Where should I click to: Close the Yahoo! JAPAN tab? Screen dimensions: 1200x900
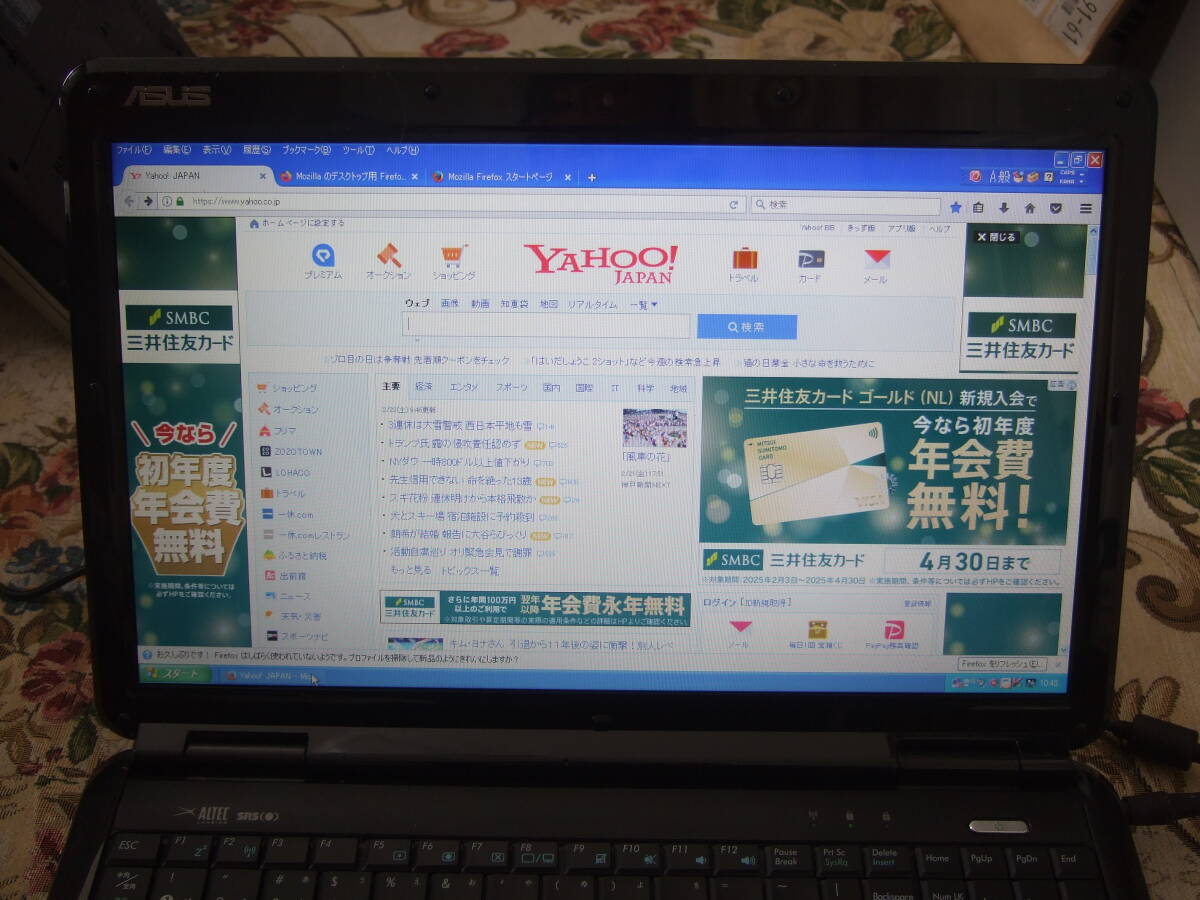(263, 176)
